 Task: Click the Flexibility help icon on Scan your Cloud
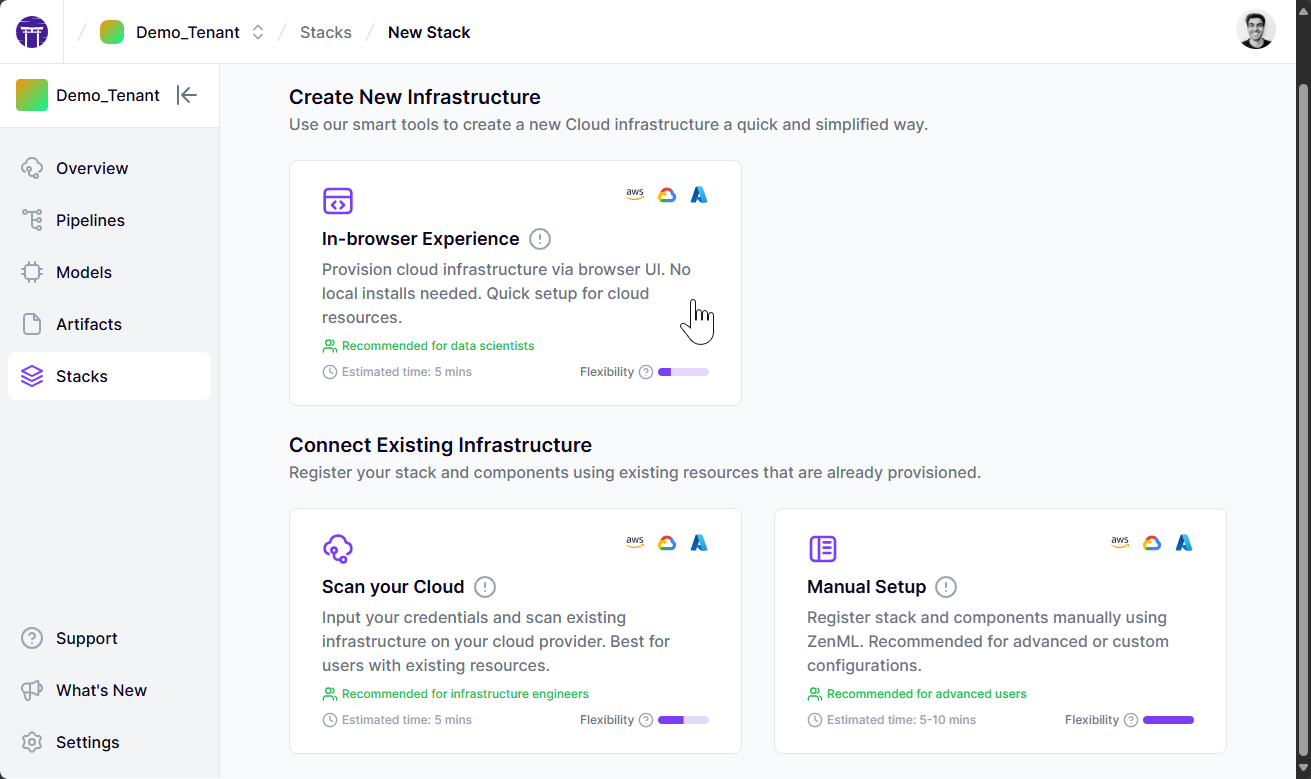point(645,719)
